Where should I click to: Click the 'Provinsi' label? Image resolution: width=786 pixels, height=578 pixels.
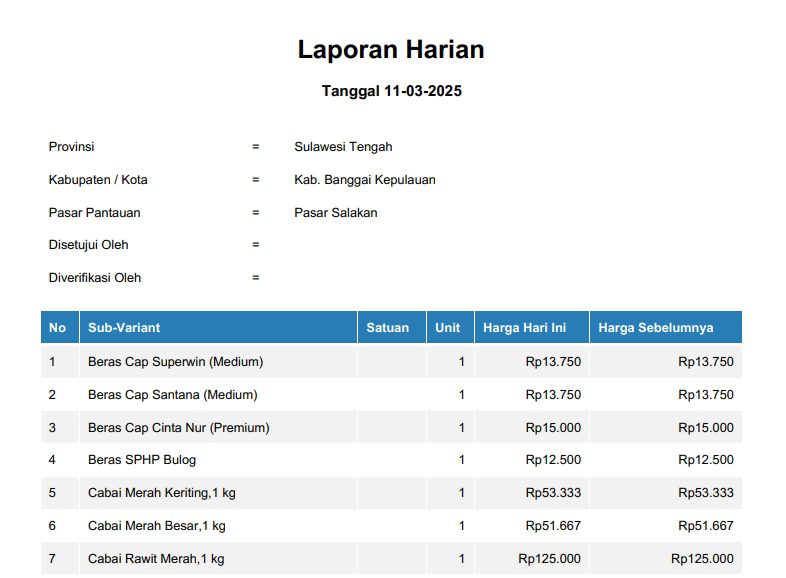point(71,147)
